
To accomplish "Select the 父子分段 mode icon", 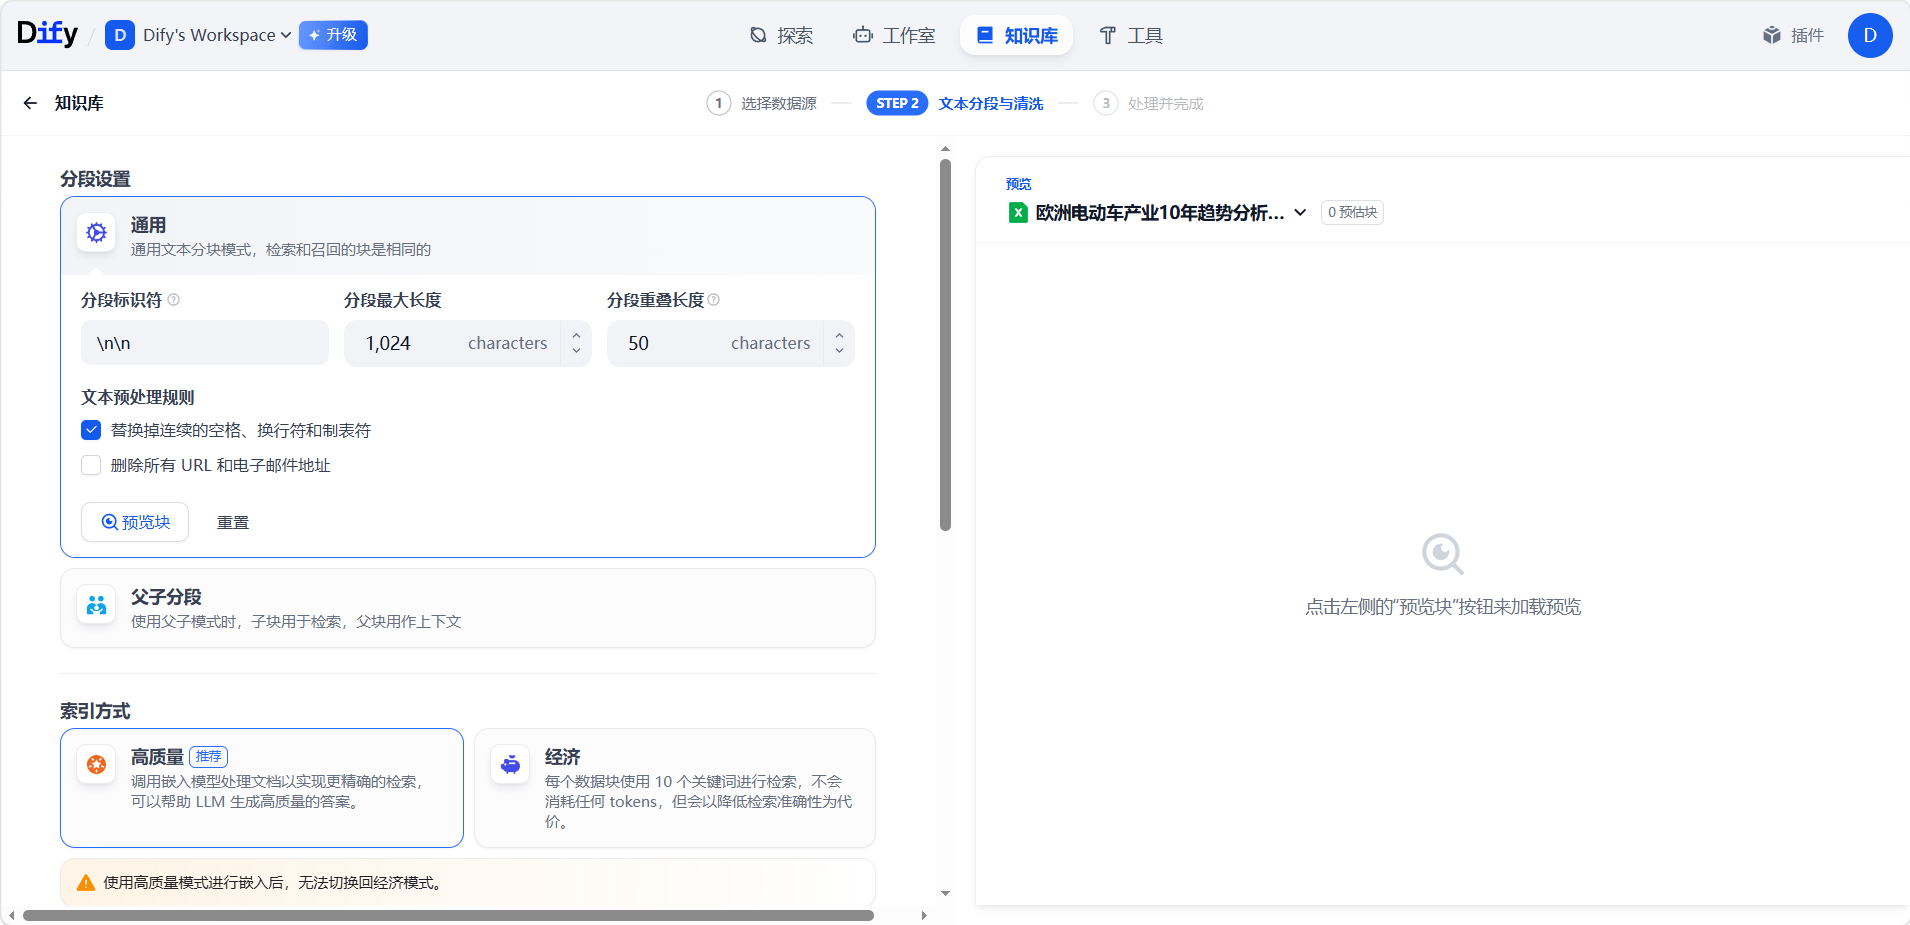I will [97, 605].
